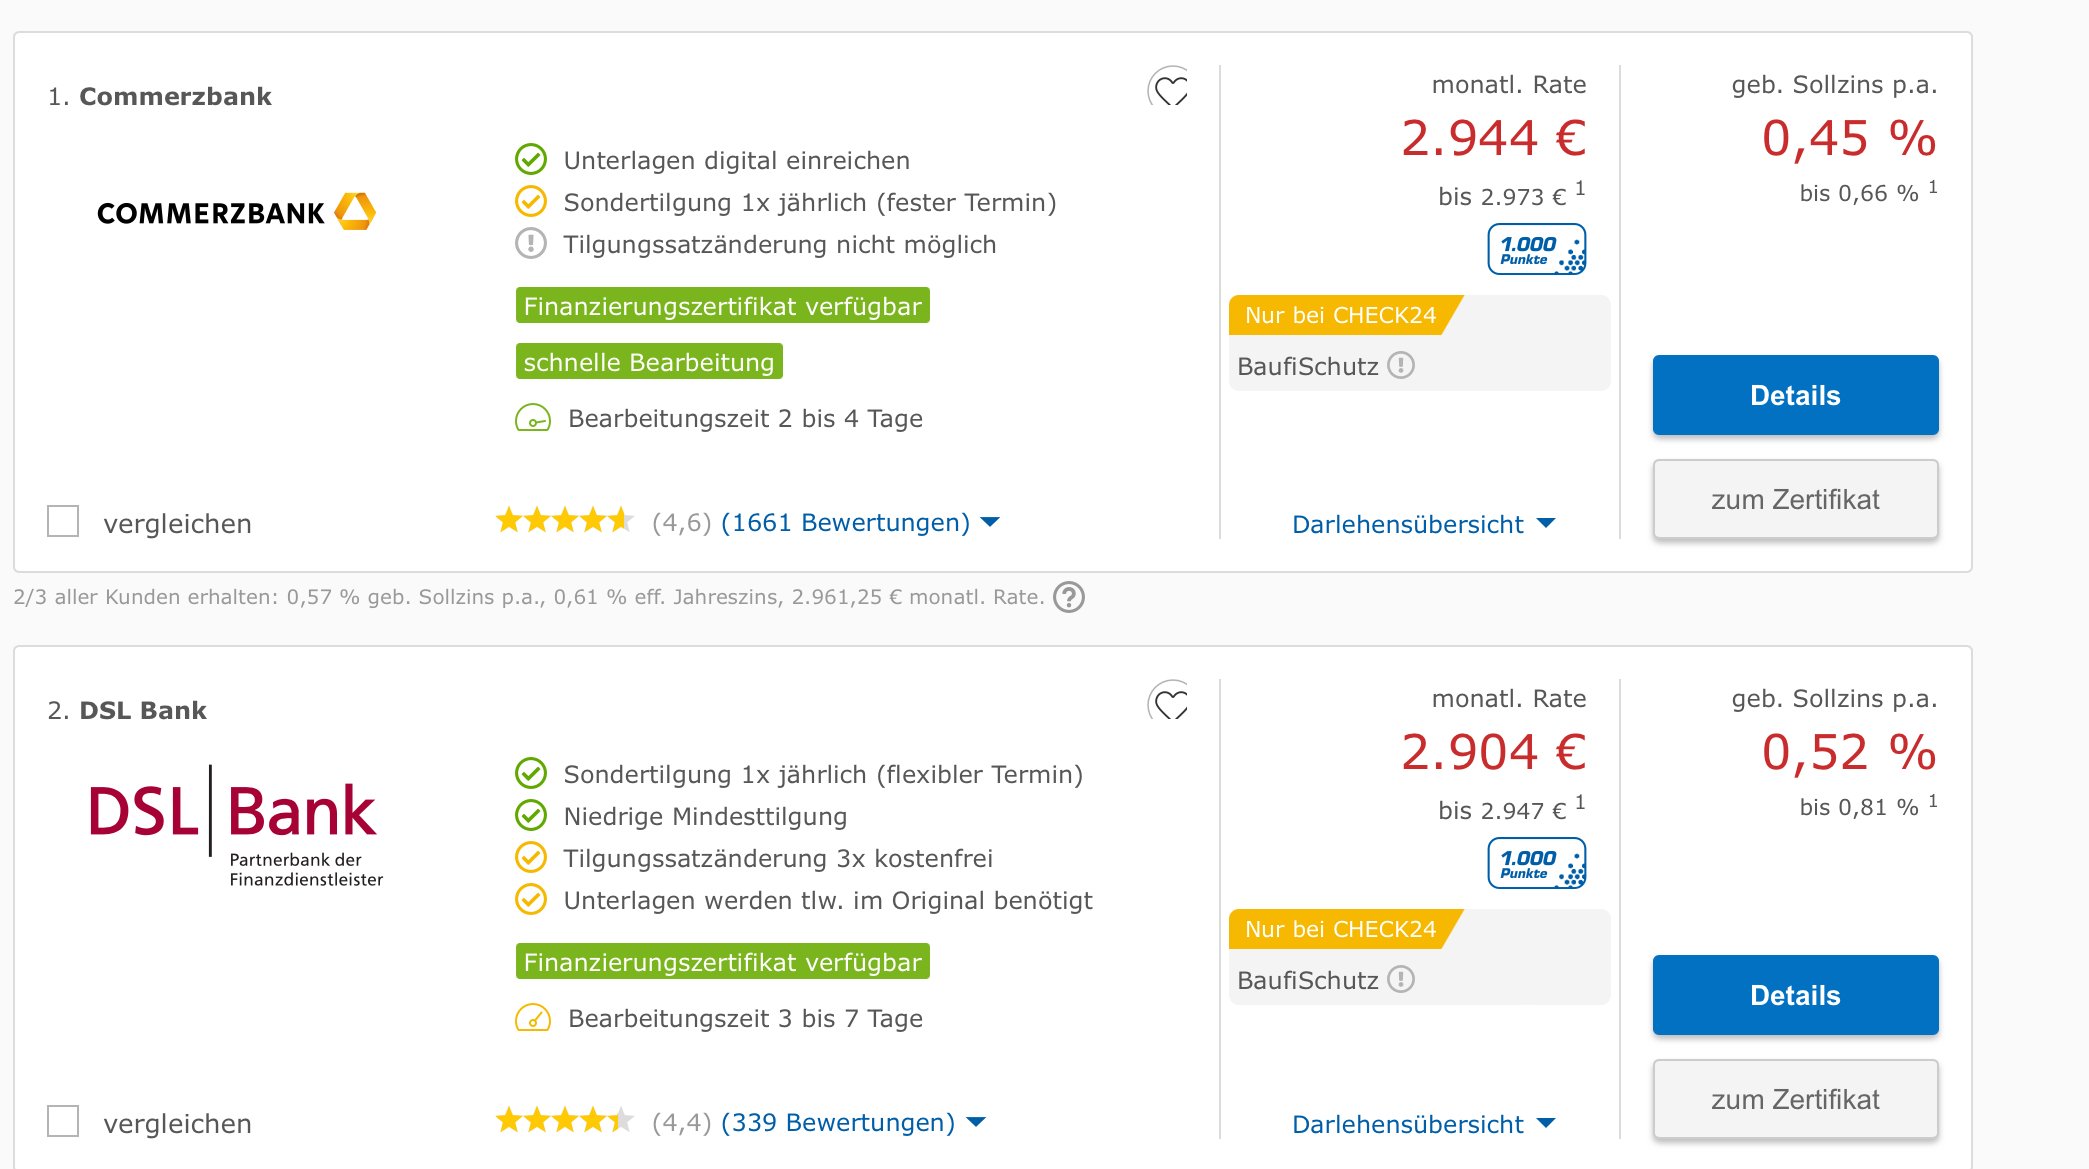Click BaufiSchutz info icon in DSL Bank offer
This screenshot has width=2089, height=1169.
pos(1401,980)
